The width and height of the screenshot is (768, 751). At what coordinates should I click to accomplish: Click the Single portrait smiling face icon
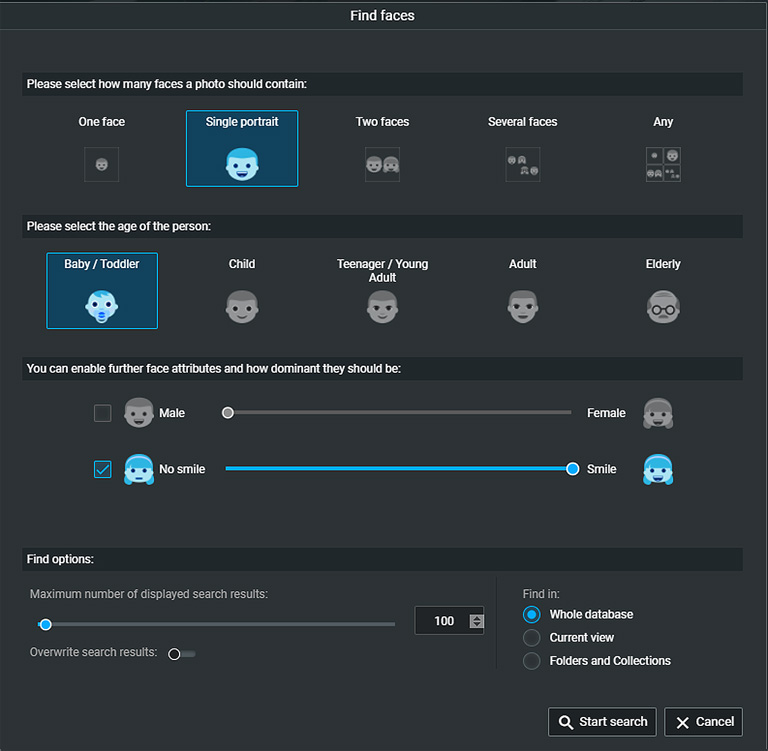pyautogui.click(x=242, y=164)
